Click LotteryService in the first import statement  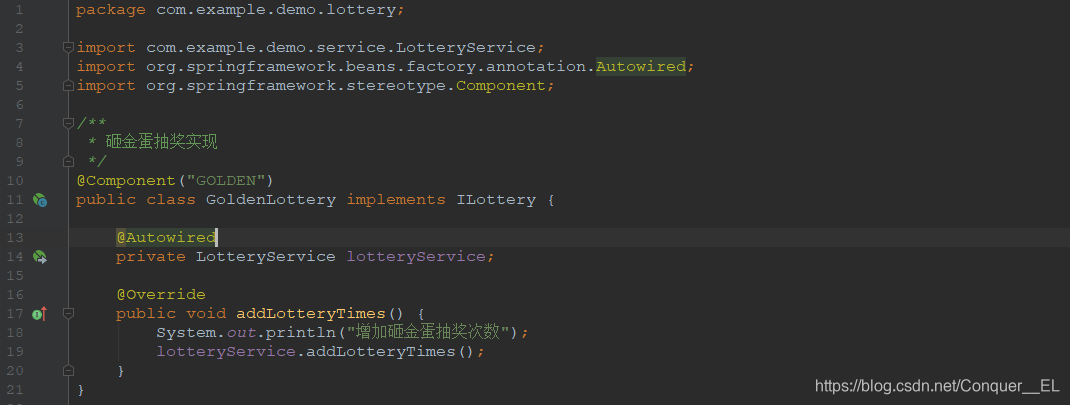466,48
